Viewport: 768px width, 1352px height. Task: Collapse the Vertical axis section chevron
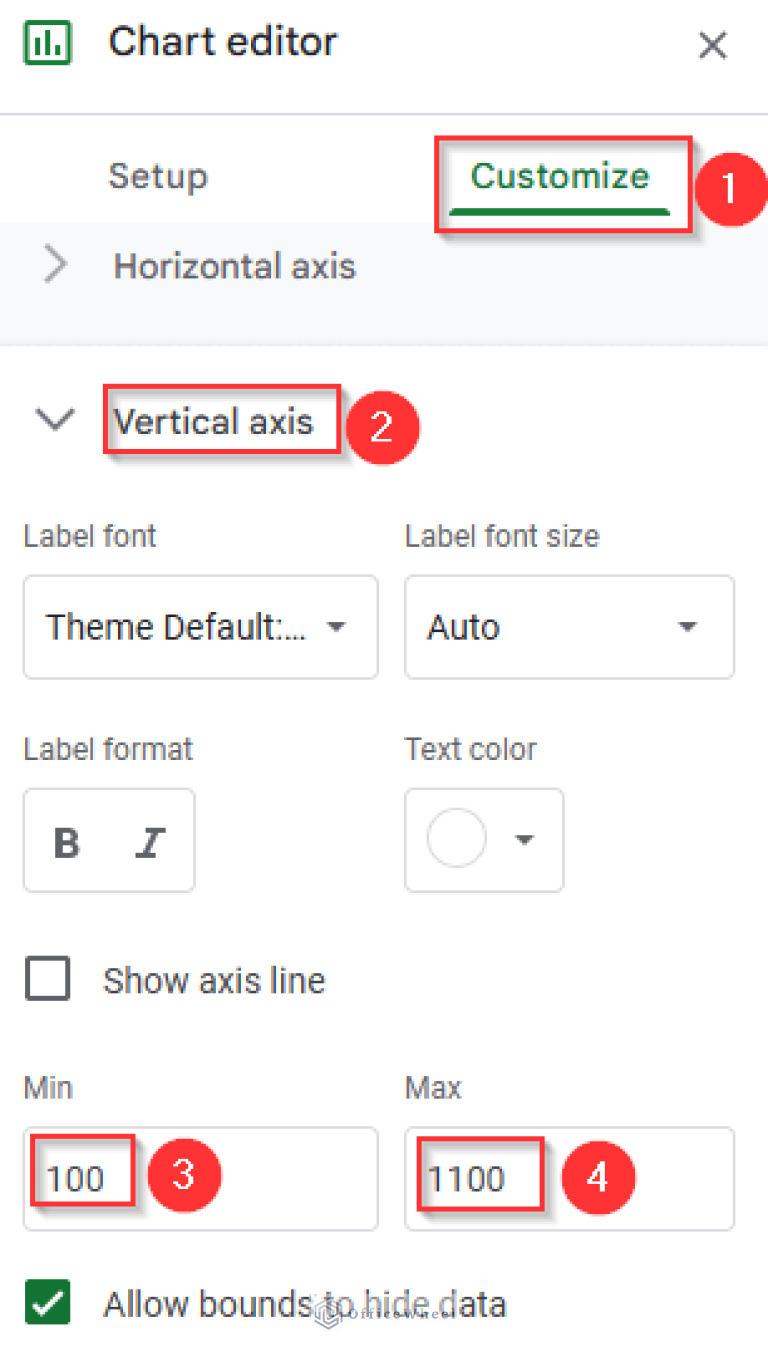point(54,421)
